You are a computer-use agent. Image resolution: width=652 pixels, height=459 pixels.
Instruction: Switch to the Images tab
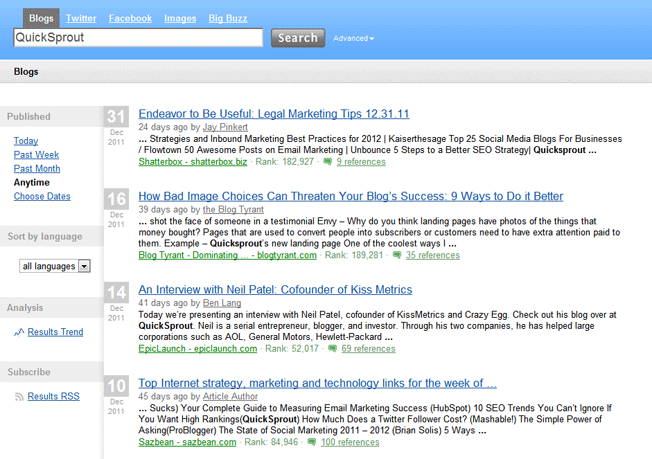180,18
